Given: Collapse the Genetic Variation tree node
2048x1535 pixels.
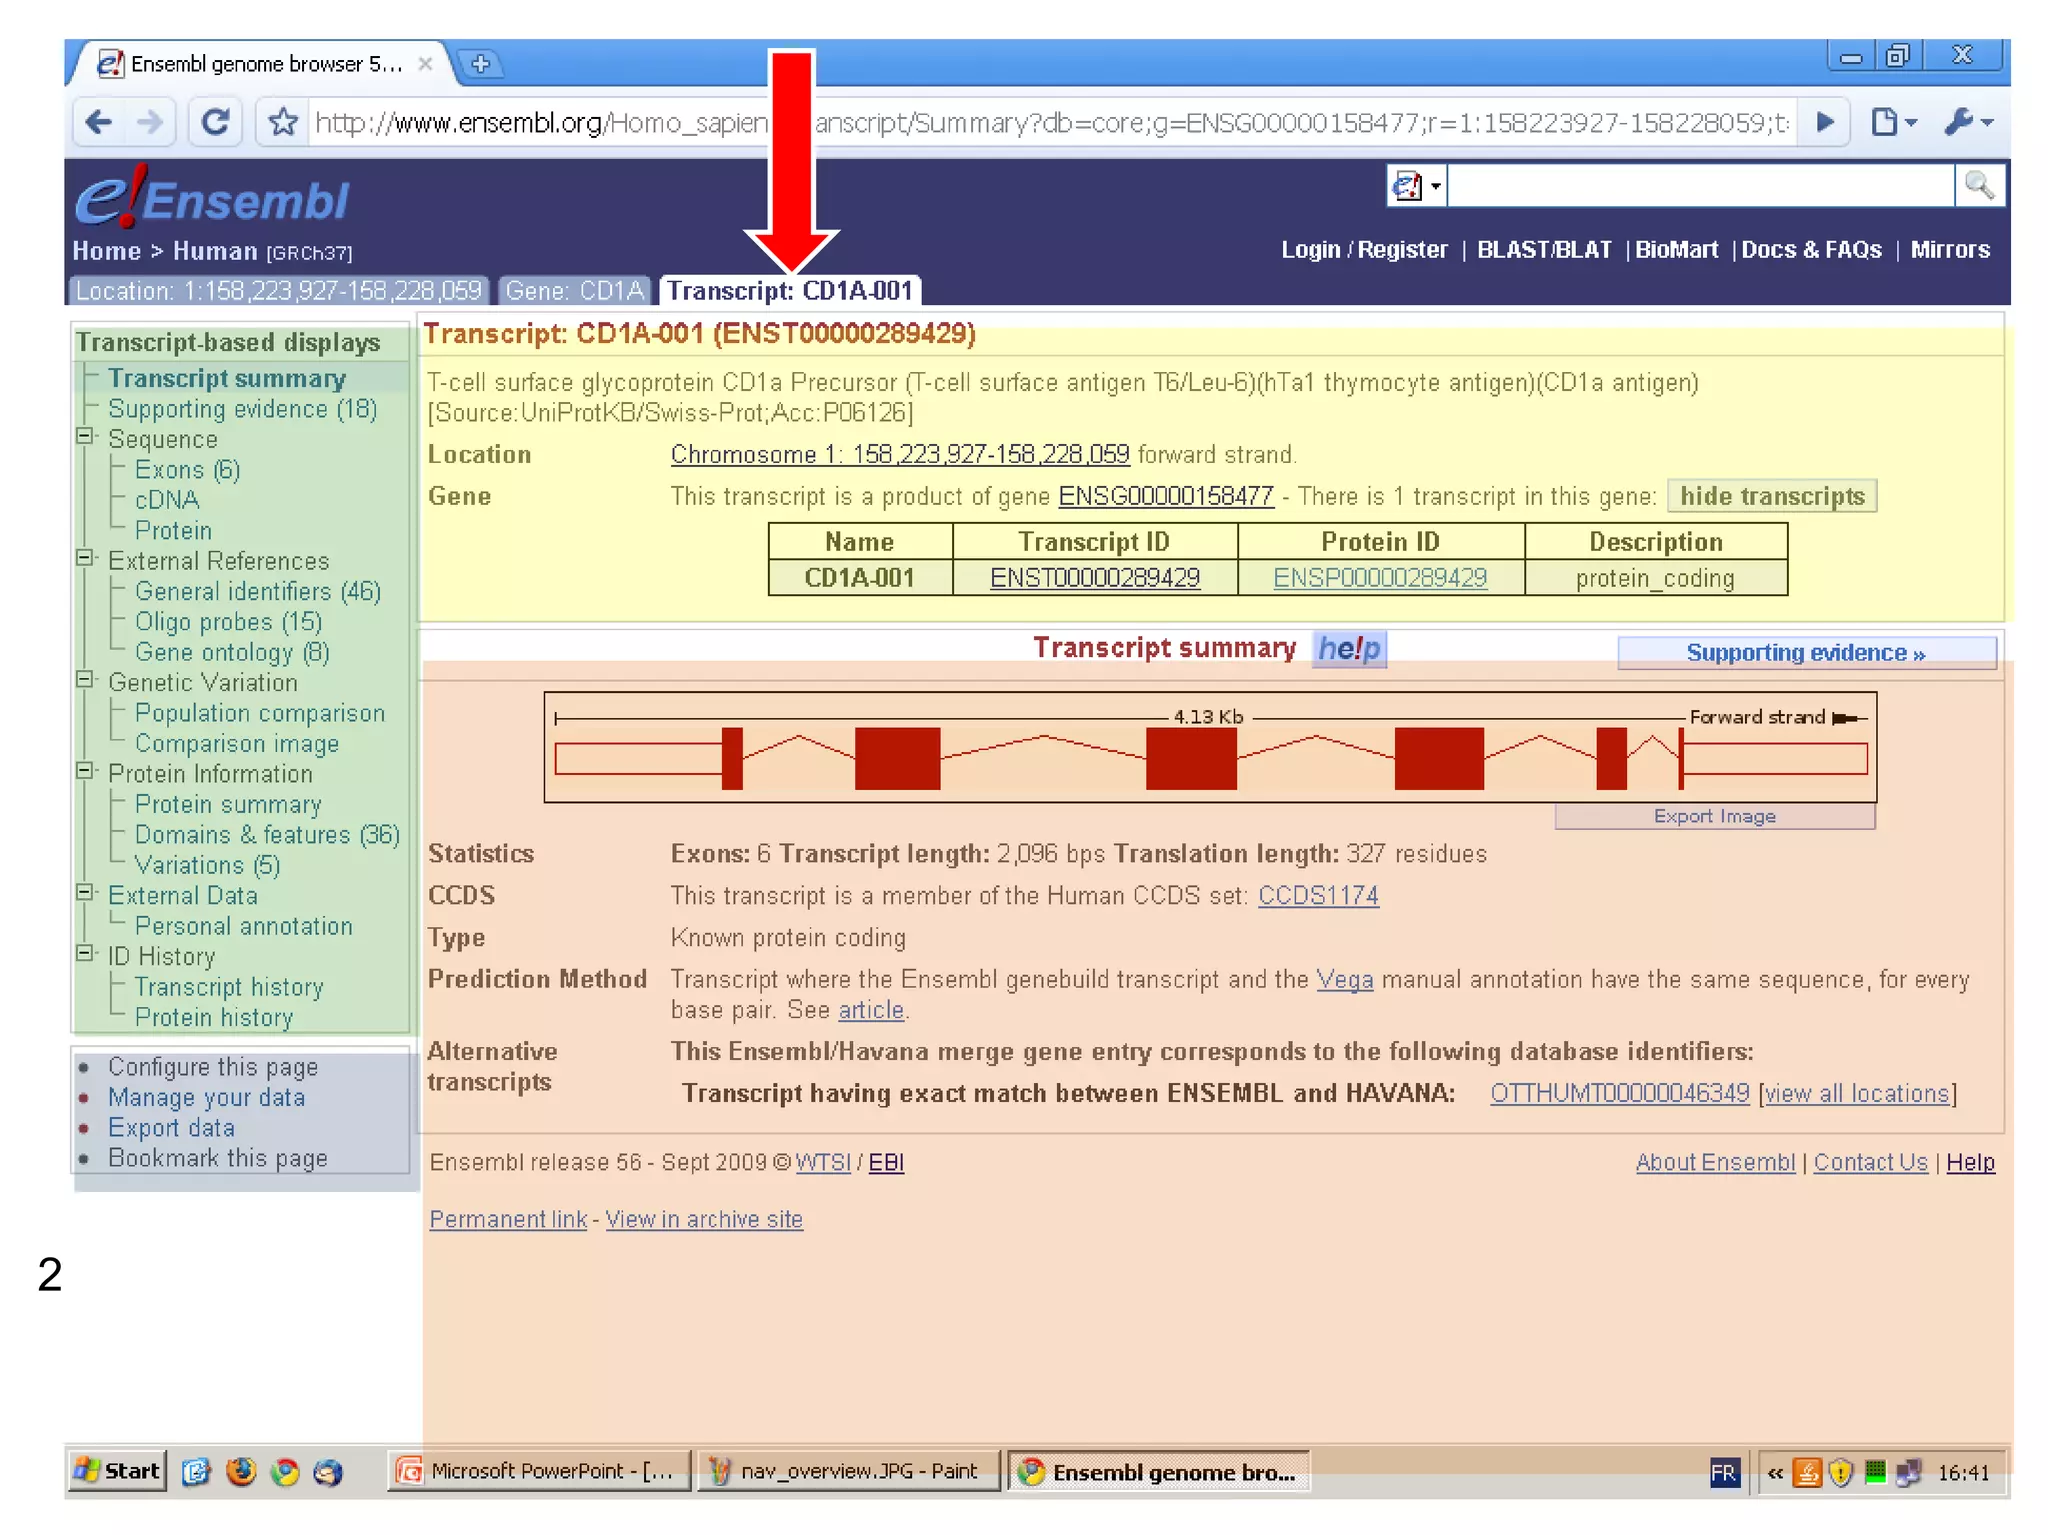Looking at the screenshot, I should click(x=86, y=680).
